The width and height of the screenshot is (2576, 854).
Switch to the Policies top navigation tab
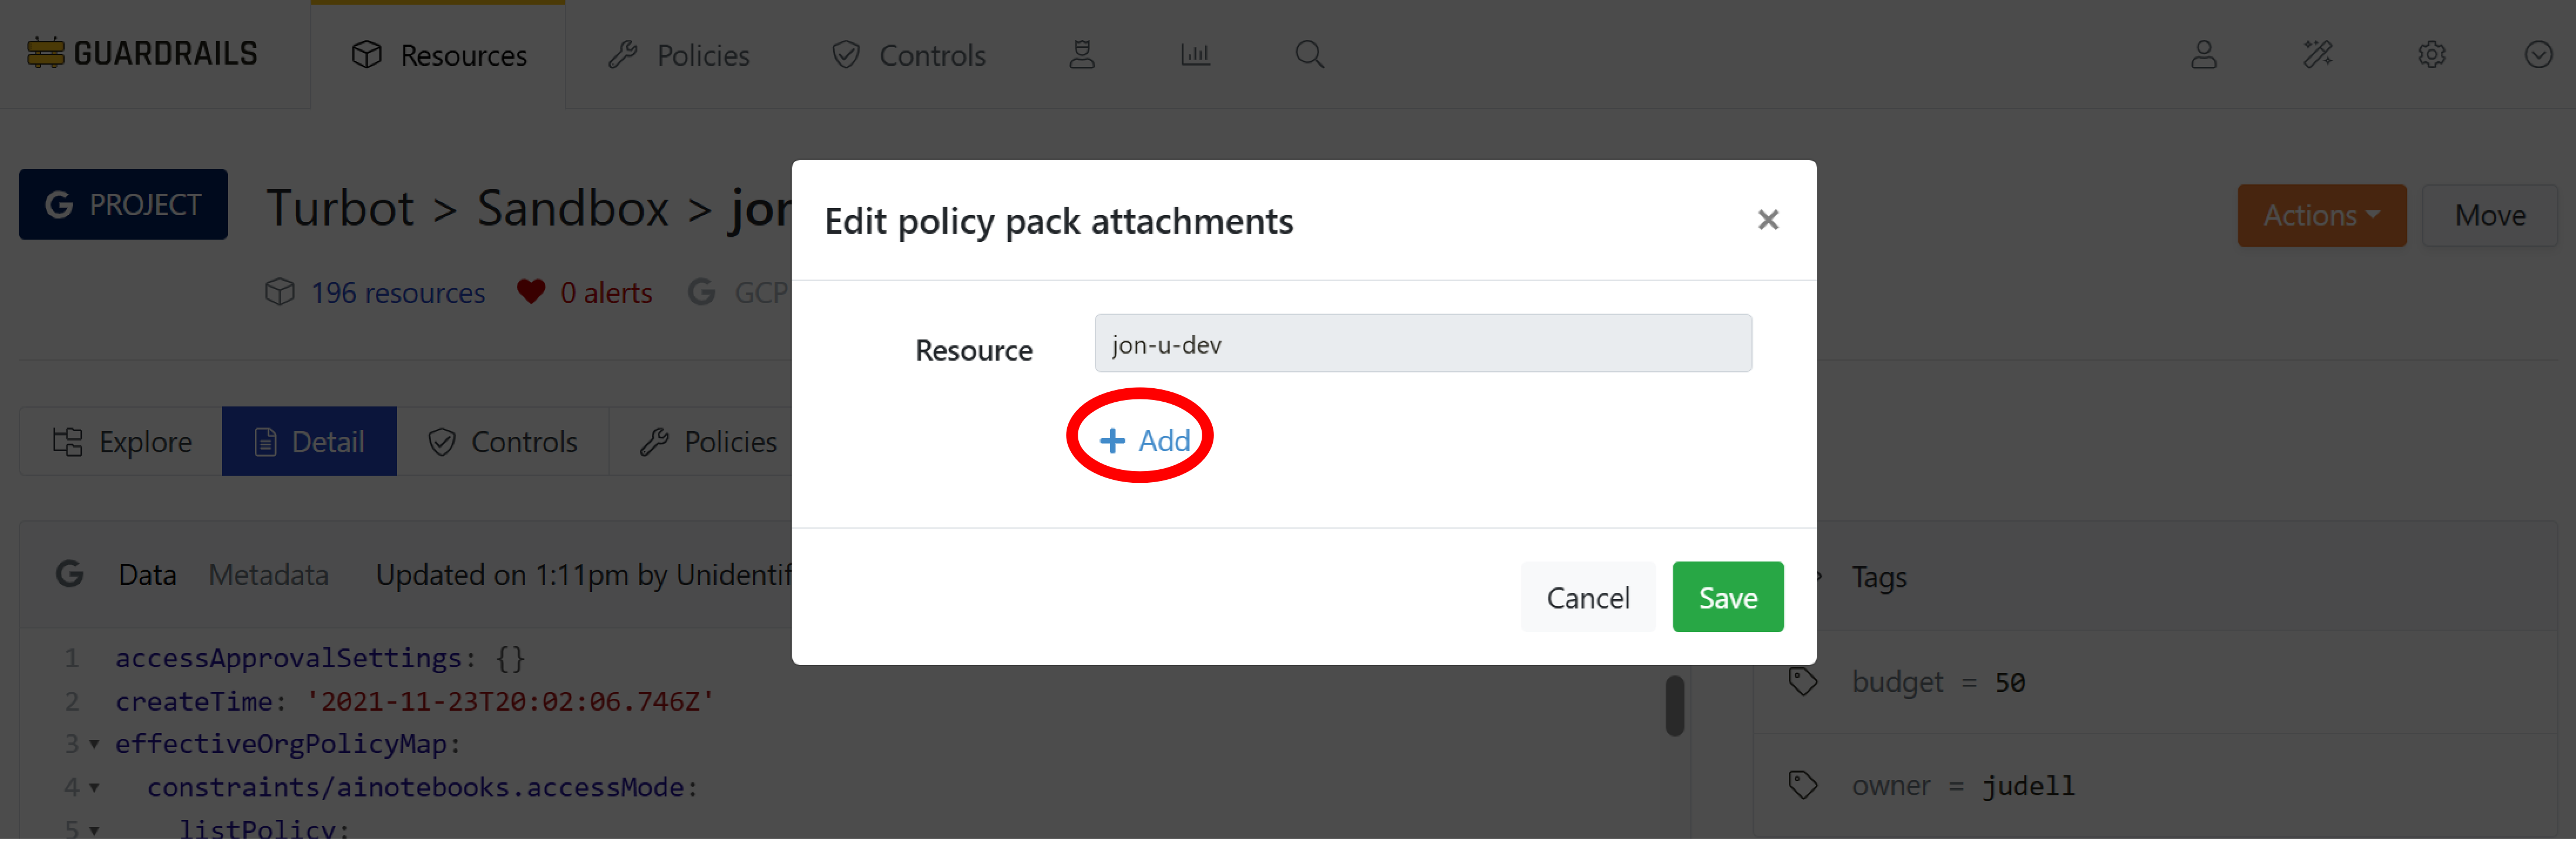pyautogui.click(x=680, y=55)
